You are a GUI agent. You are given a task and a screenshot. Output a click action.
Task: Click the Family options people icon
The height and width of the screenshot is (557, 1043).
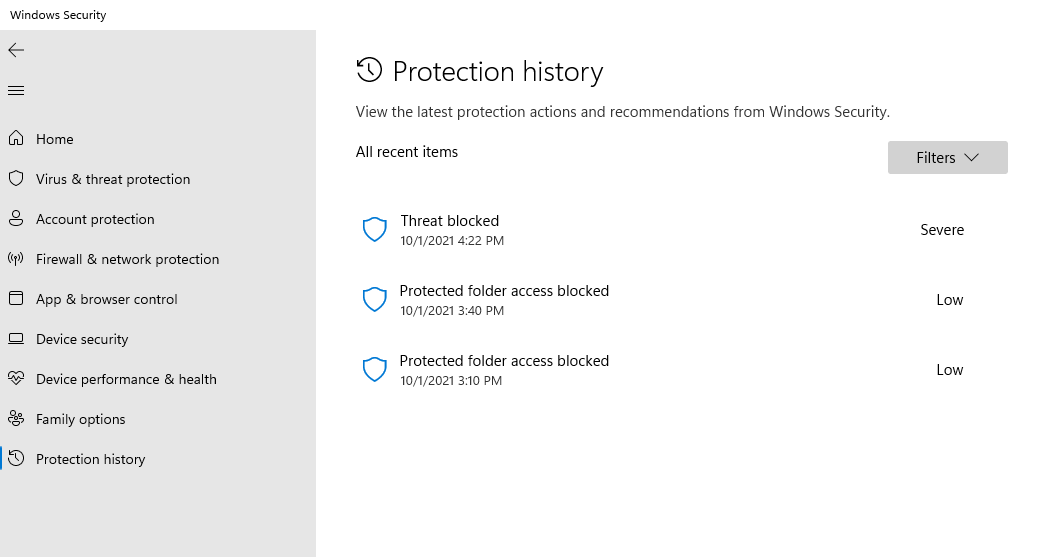coord(16,419)
